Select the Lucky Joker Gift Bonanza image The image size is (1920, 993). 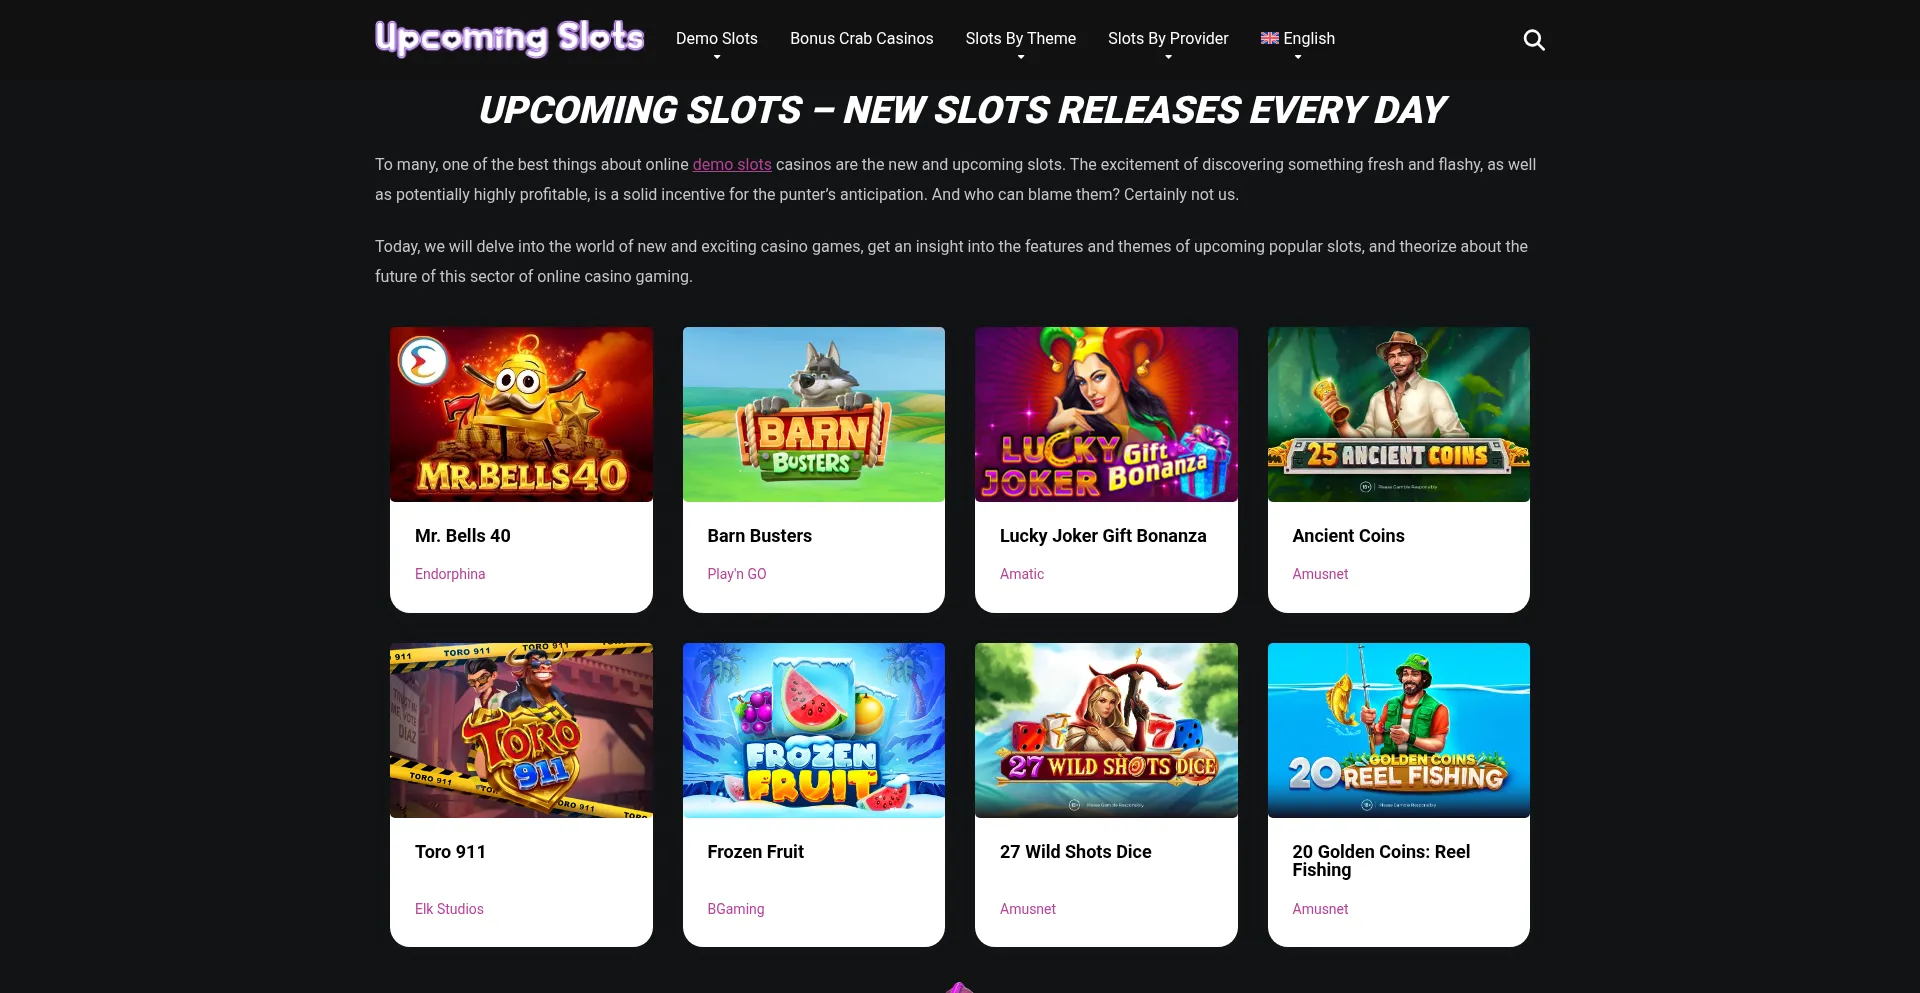[x=1106, y=414]
